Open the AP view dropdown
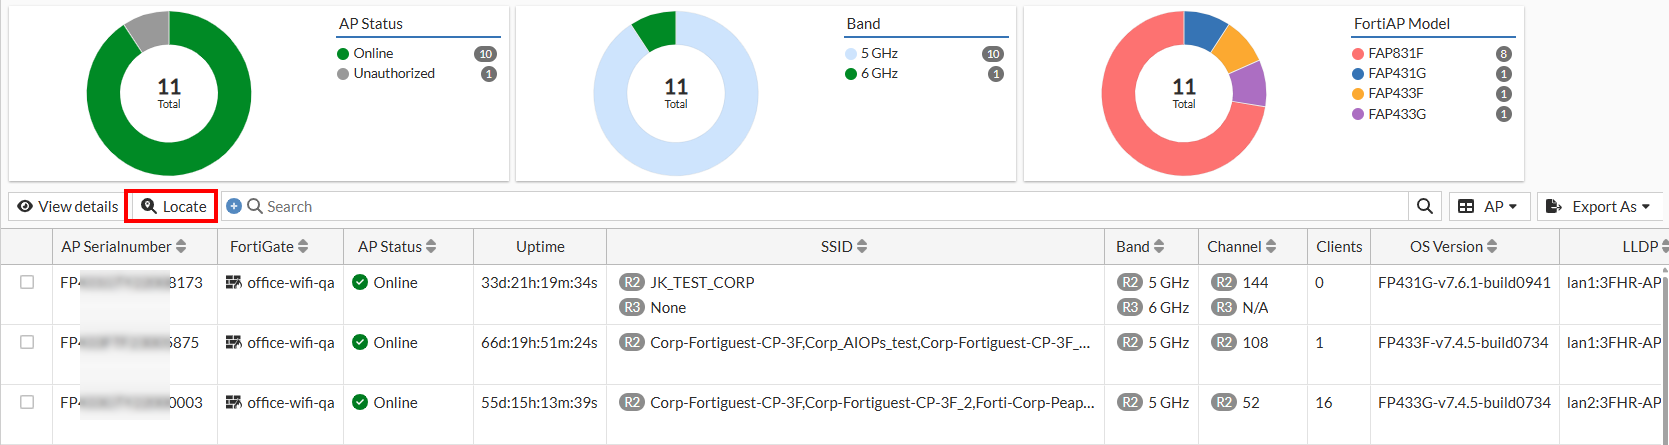1669x445 pixels. (x=1488, y=206)
